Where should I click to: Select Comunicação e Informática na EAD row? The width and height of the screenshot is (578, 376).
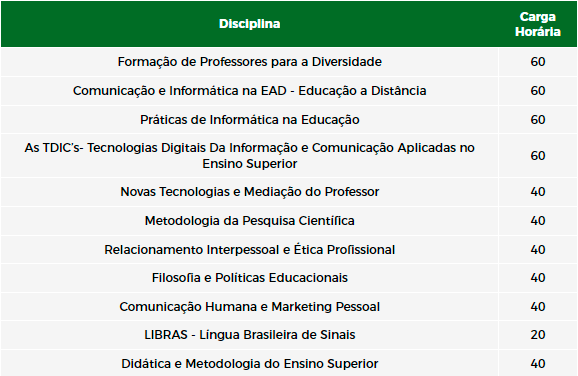[289, 91]
